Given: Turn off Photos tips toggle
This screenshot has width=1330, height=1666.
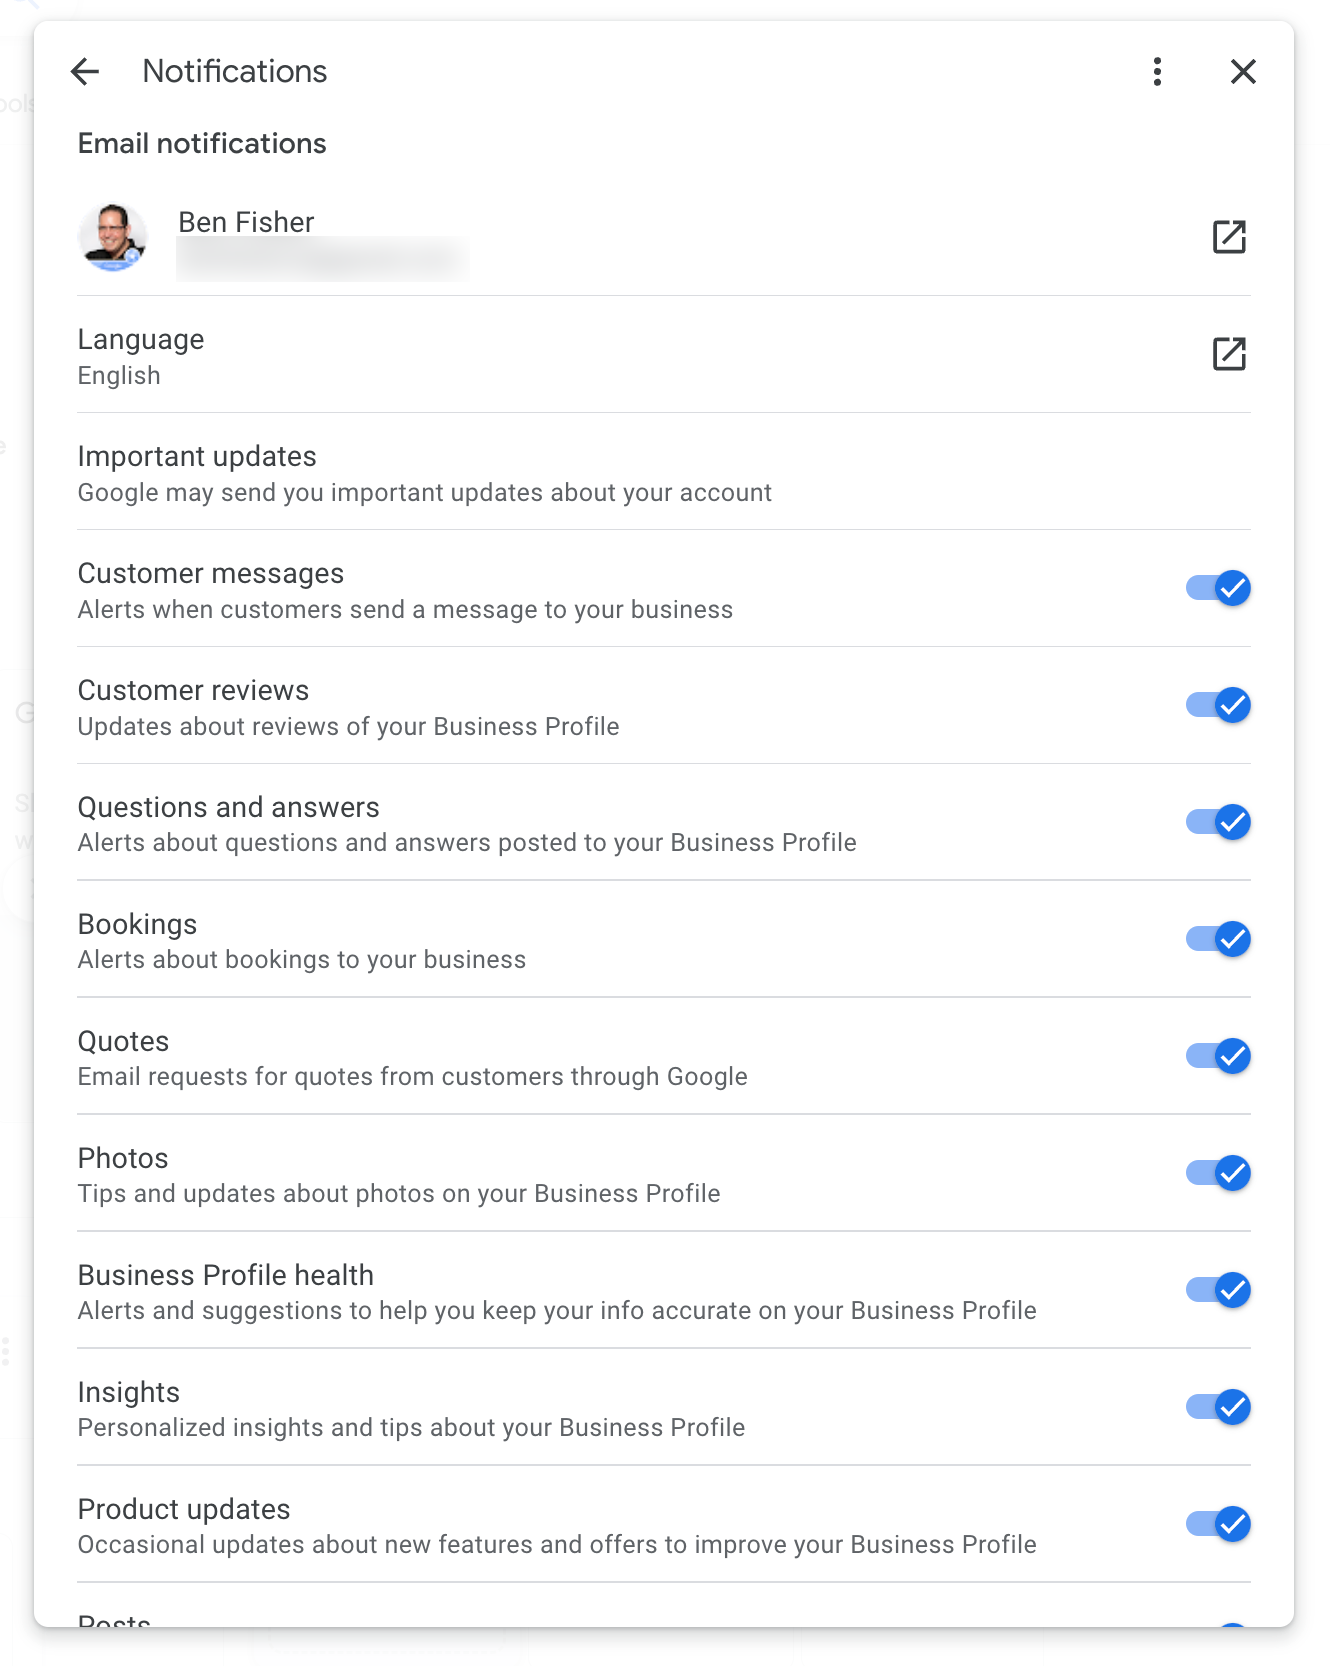Looking at the screenshot, I should pos(1218,1173).
